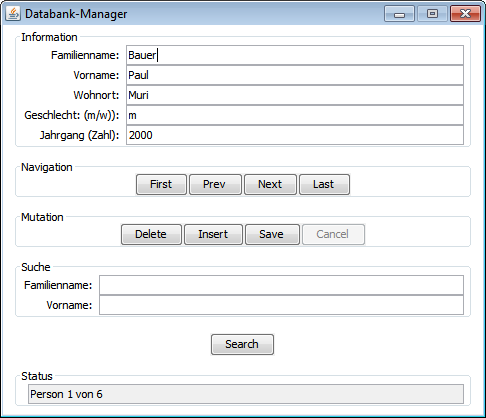
Task: Maximize the Databank-Manager window
Action: (x=432, y=14)
